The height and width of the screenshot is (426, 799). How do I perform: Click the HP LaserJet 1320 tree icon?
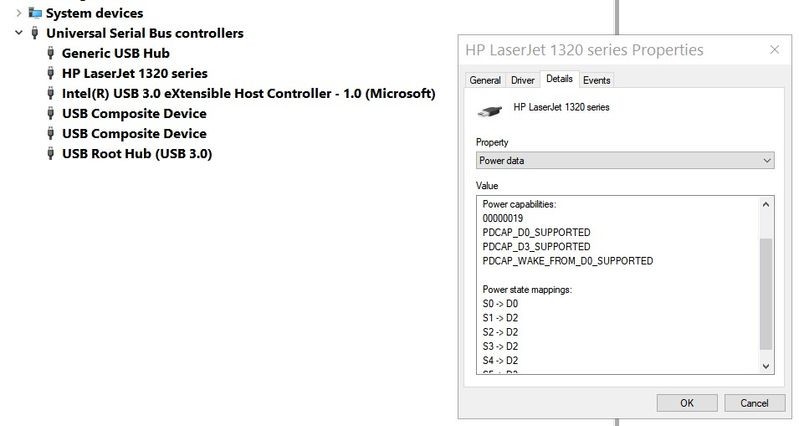click(51, 73)
